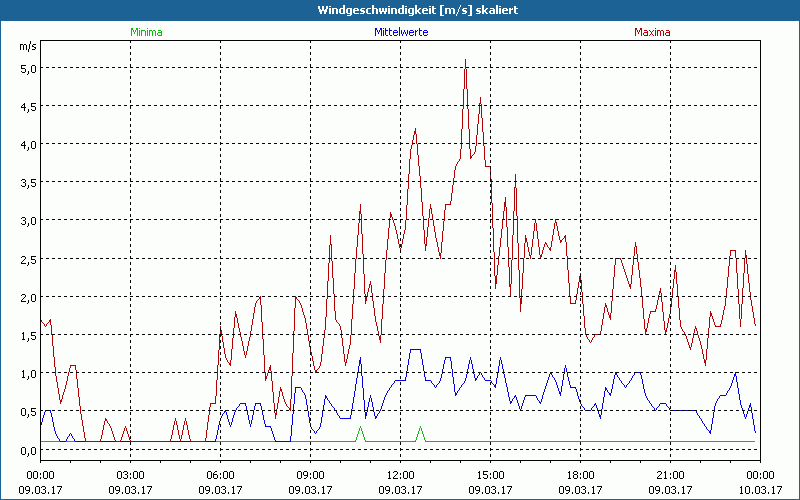Select the 09:00 time axis label
Viewport: 800px width, 500px height.
tap(310, 475)
